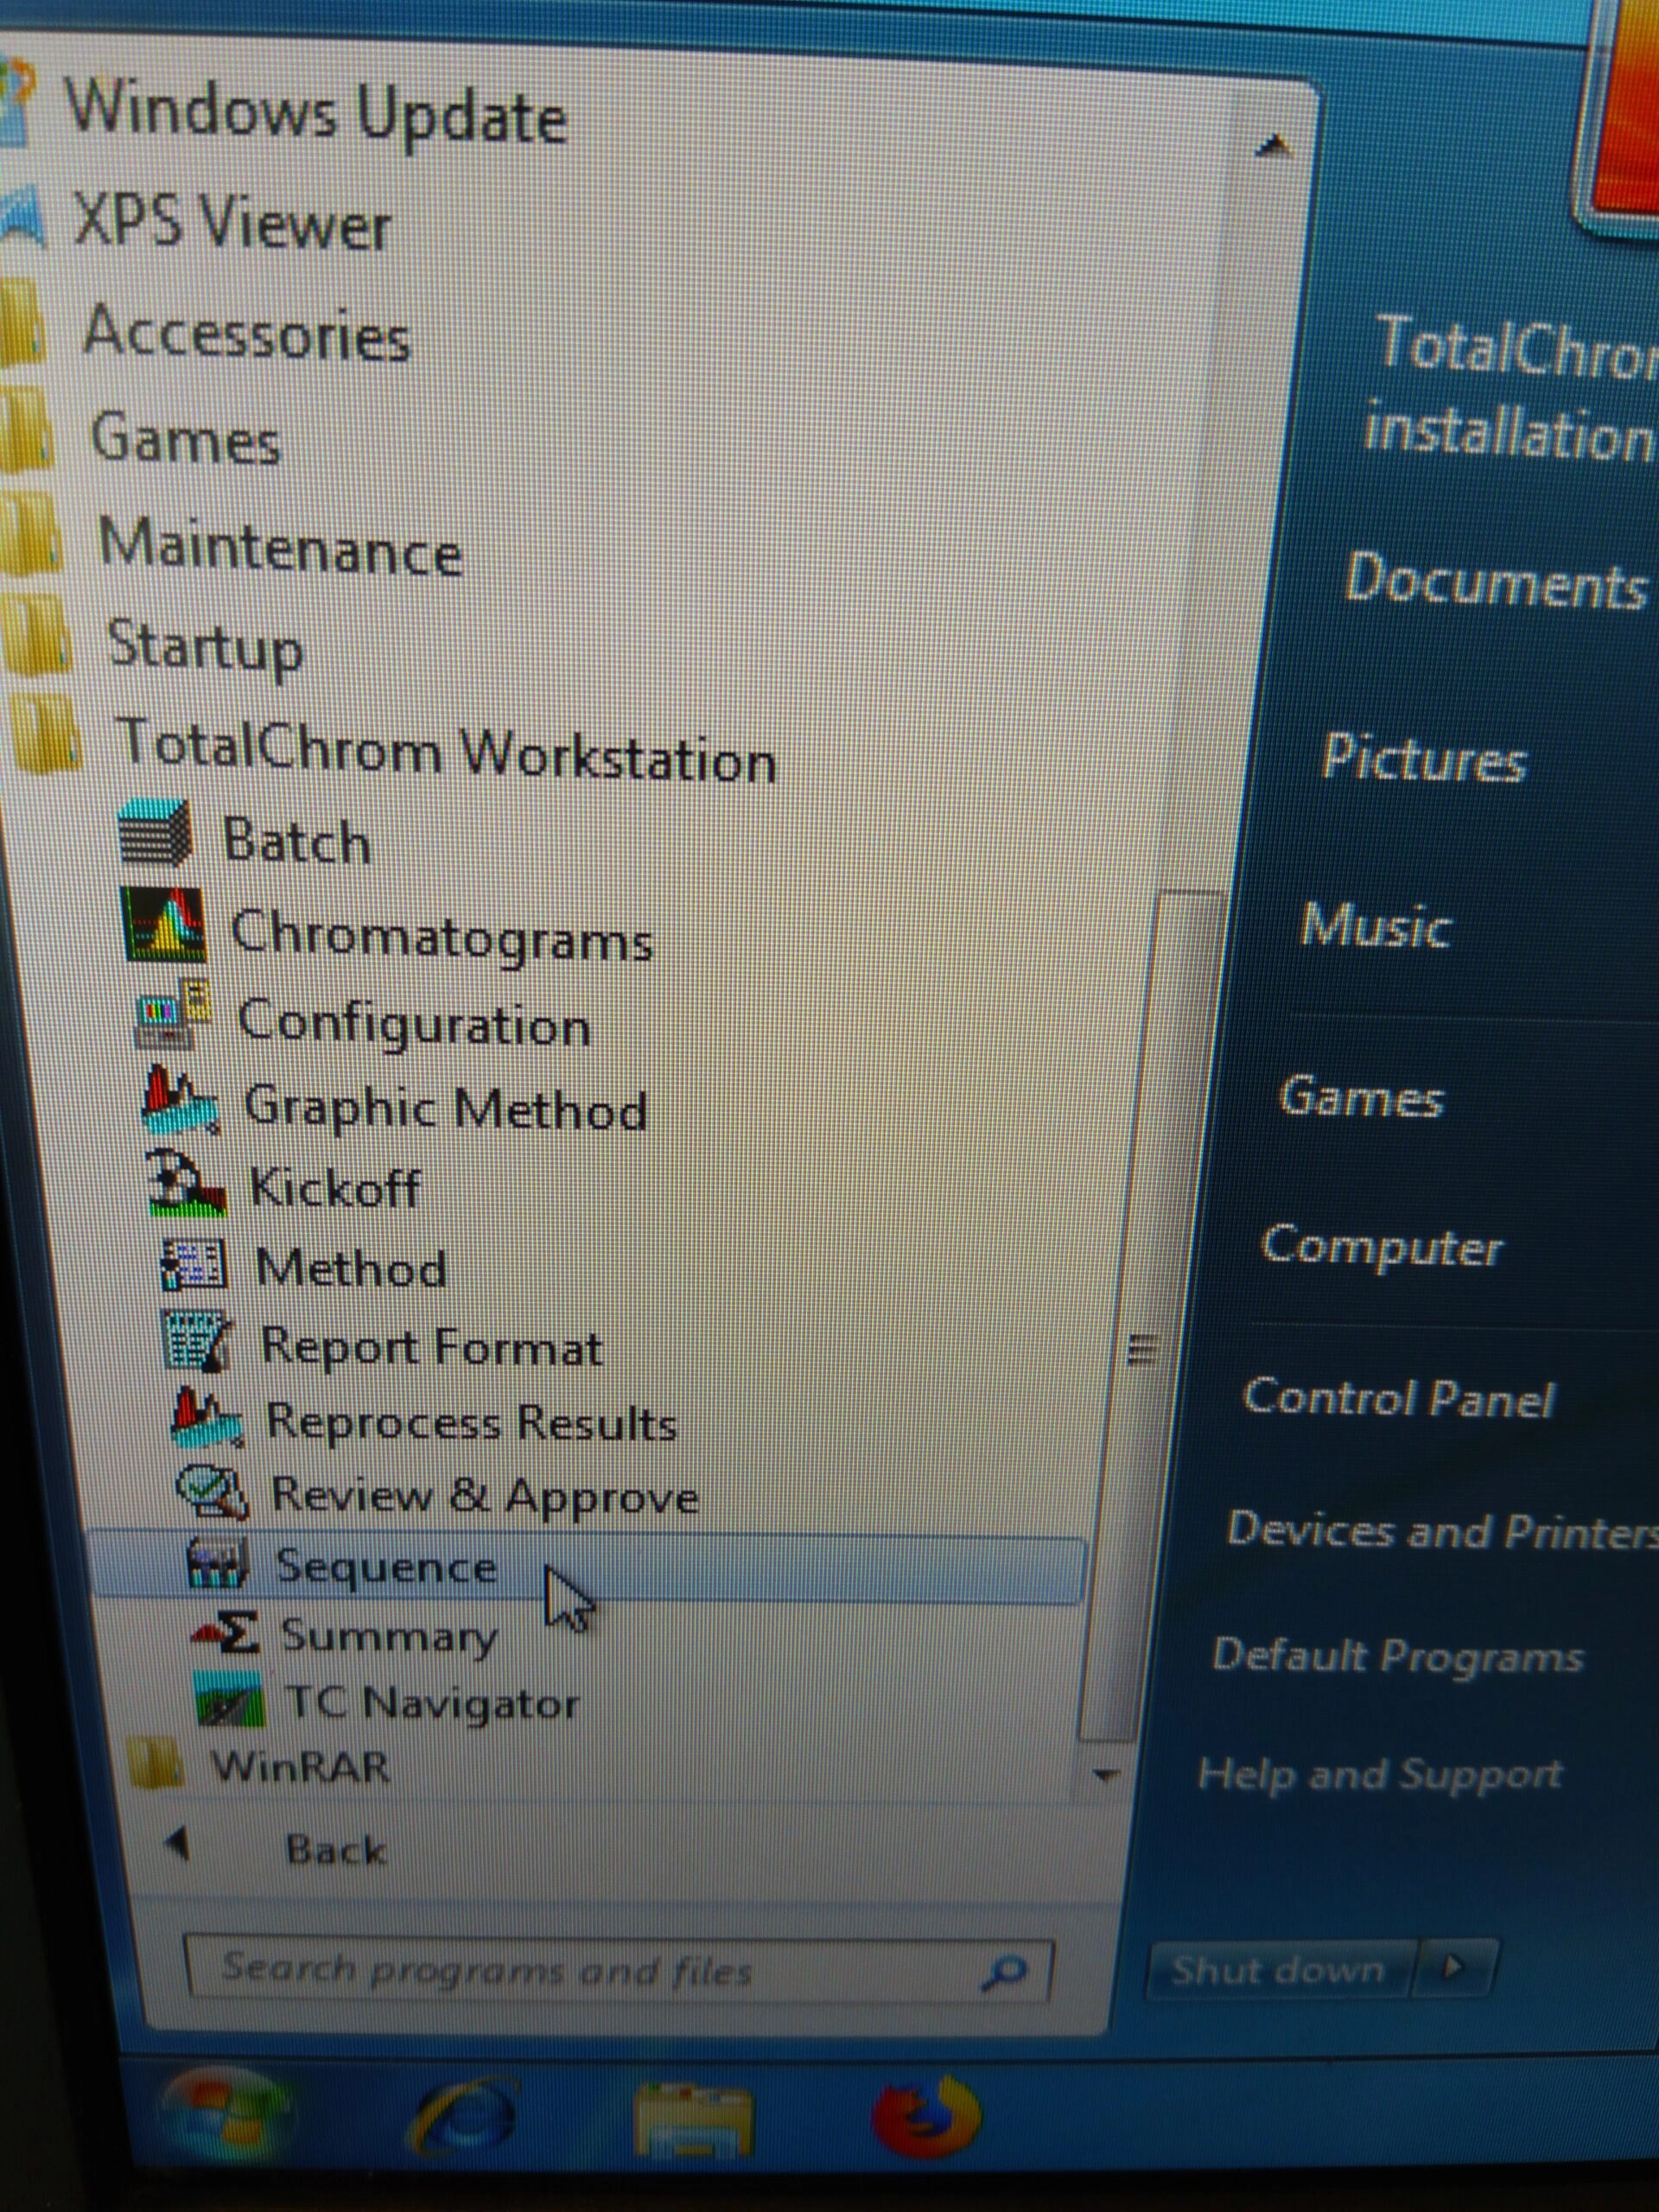This screenshot has width=1659, height=2212.
Task: Start the Graphic Method editor
Action: pyautogui.click(x=445, y=1109)
